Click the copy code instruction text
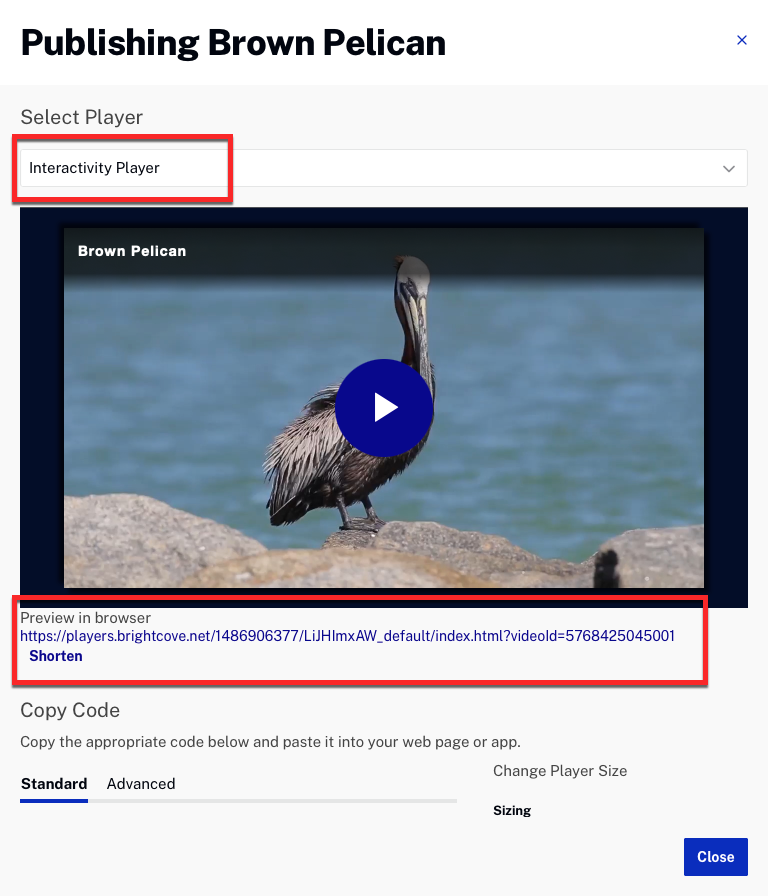The height and width of the screenshot is (896, 768). pyautogui.click(x=270, y=742)
